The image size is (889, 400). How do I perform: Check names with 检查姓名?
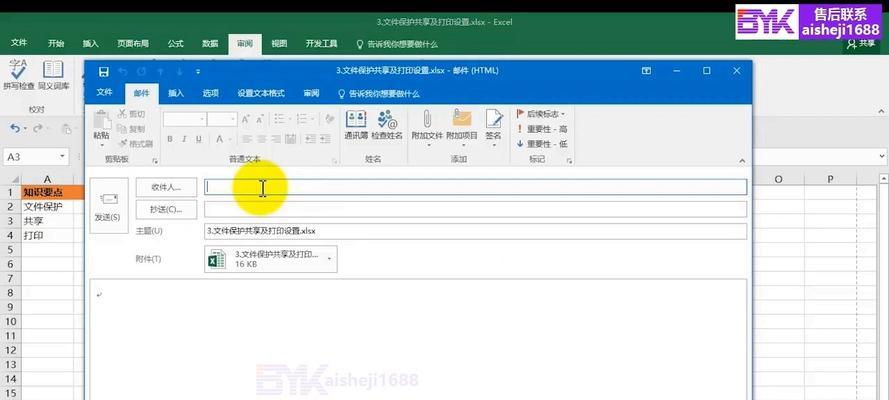(x=387, y=126)
